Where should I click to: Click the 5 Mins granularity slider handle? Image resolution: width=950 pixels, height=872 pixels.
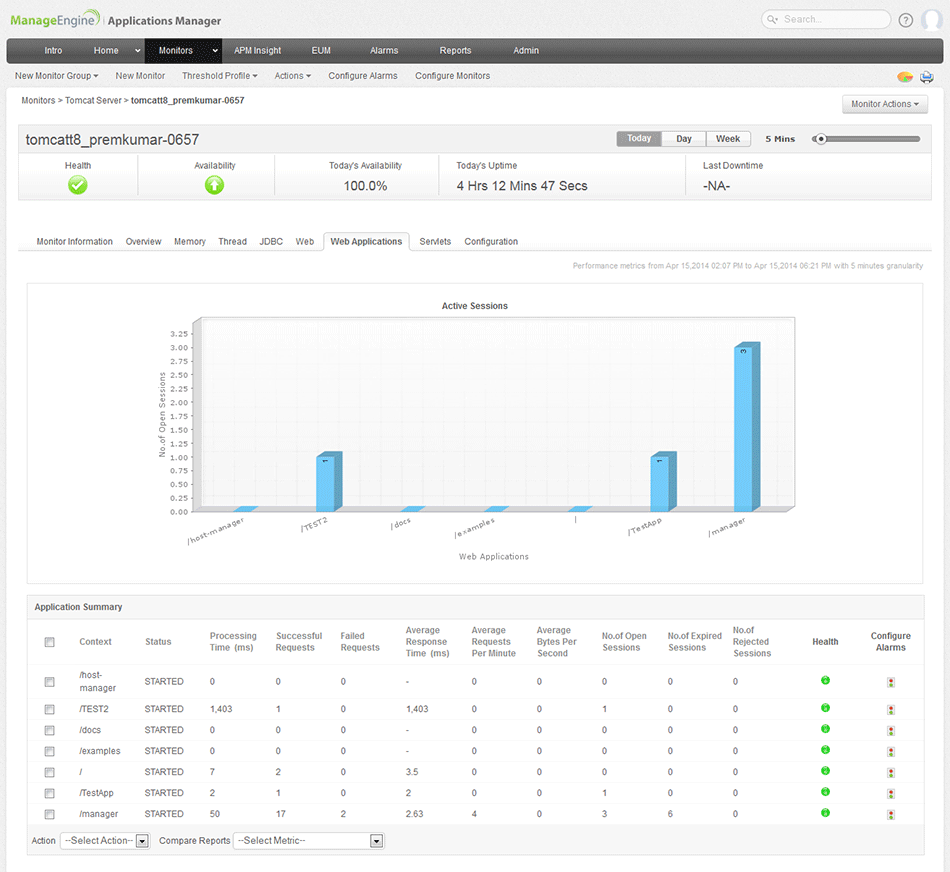click(x=821, y=139)
